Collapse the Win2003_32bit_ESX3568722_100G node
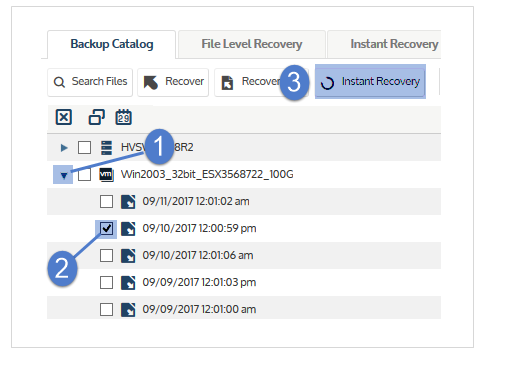The height and width of the screenshot is (375, 507). point(64,175)
